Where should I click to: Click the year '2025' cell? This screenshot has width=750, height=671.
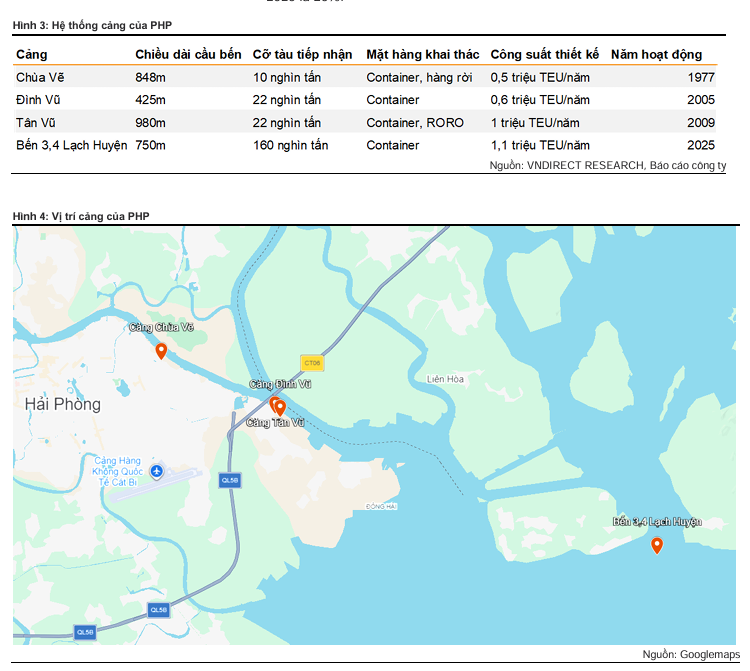pyautogui.click(x=701, y=145)
